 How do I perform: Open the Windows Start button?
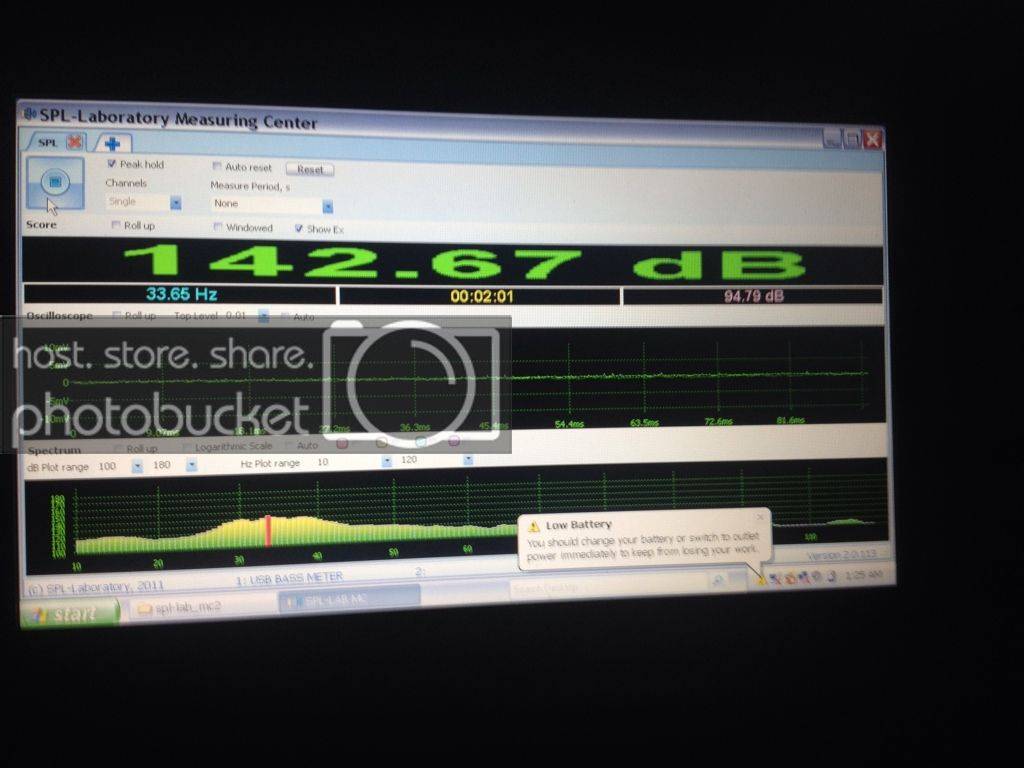tap(70, 614)
